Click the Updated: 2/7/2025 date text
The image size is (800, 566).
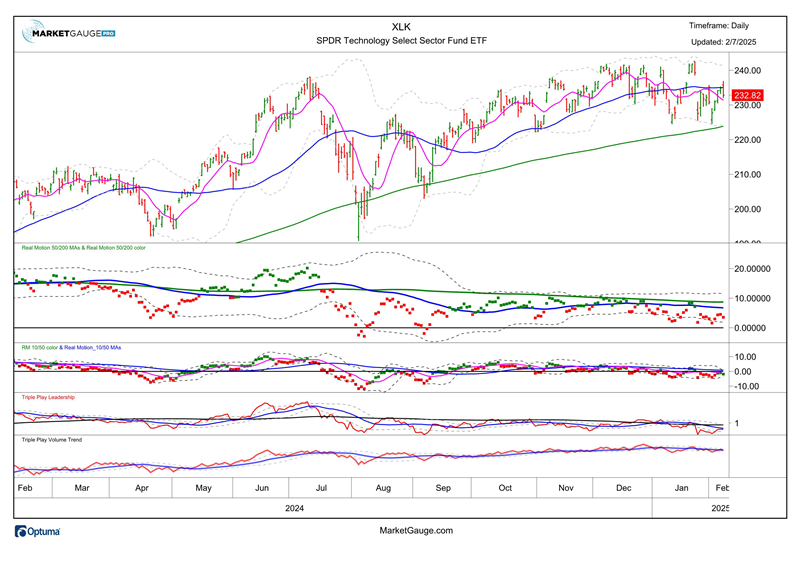(719, 42)
